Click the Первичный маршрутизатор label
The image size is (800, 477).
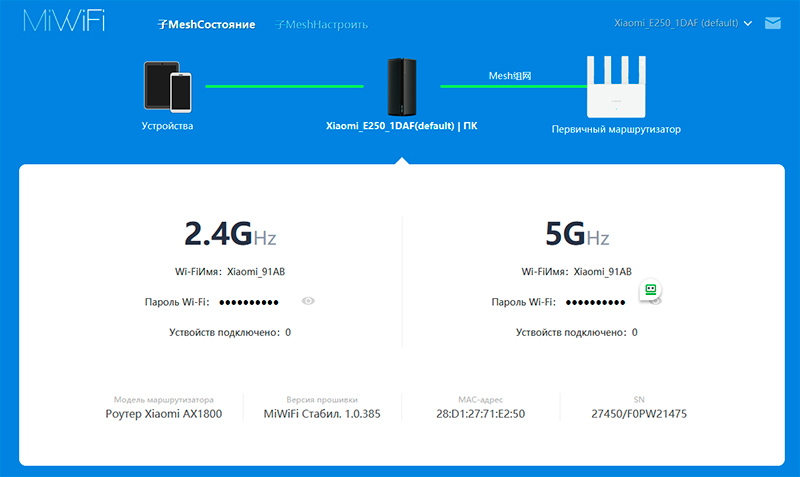[x=622, y=129]
